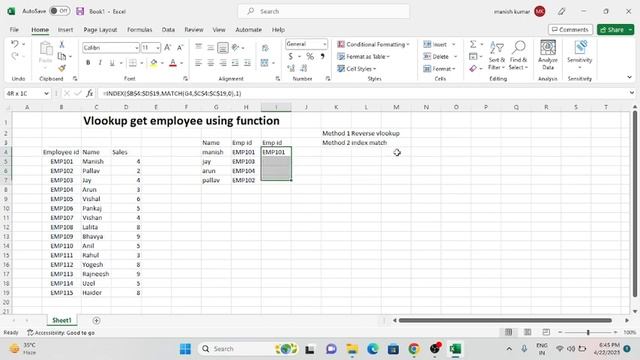This screenshot has height=360, width=640.
Task: Click the AutoSum sigma icon
Action: 473,44
